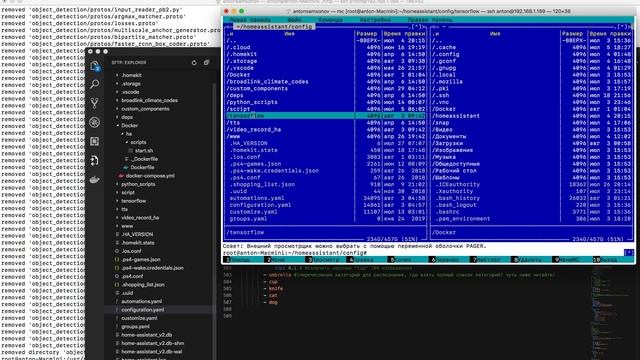
Task: Click the [^] button on mc left panel
Action: coord(416,27)
